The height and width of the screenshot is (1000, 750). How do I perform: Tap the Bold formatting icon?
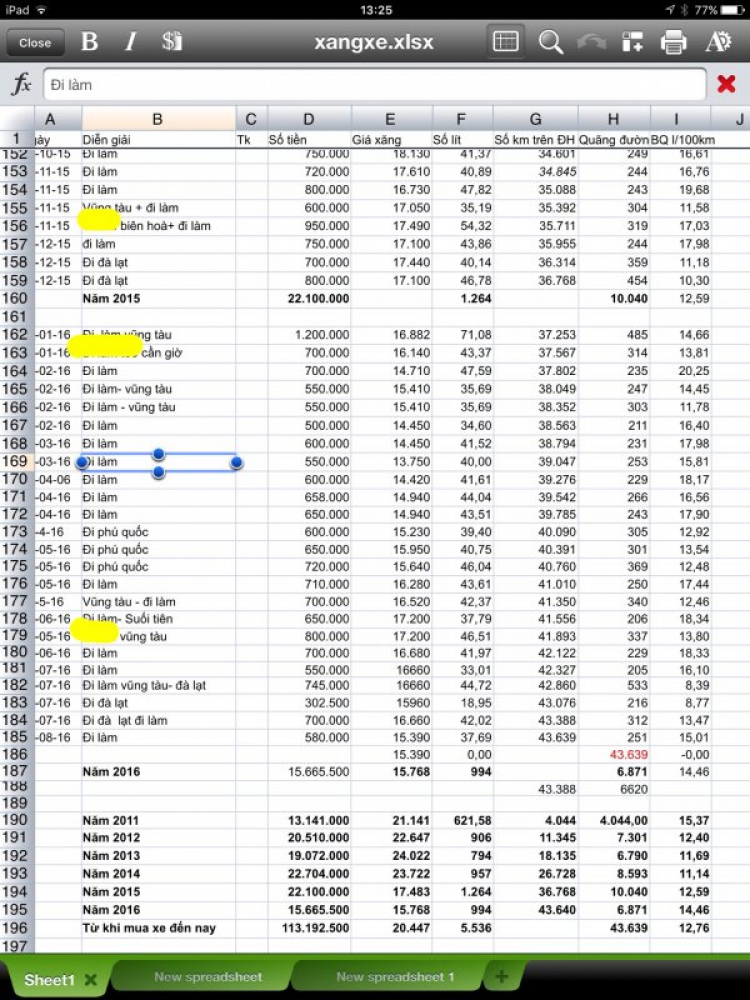pyautogui.click(x=89, y=41)
